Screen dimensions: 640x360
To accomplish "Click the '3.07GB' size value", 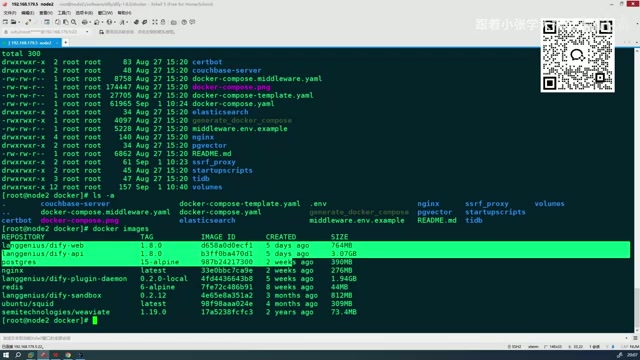I will click(344, 253).
